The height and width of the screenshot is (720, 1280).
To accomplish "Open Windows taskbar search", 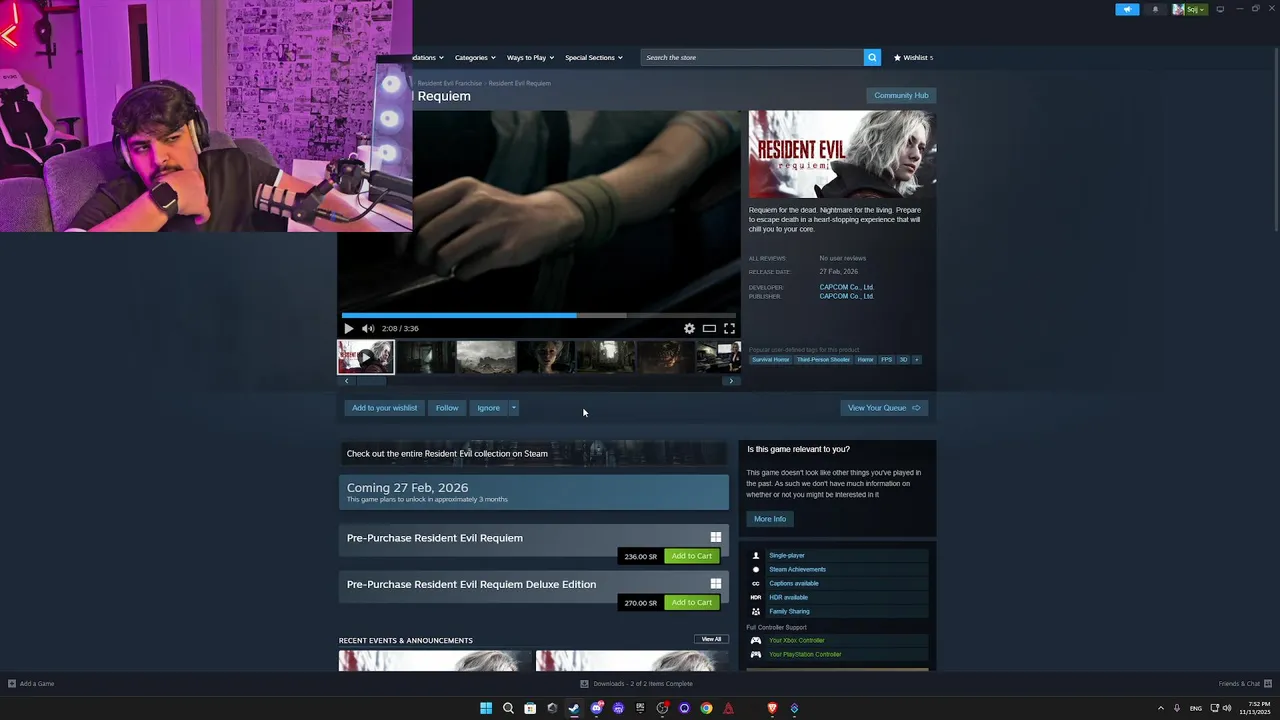I will (x=508, y=708).
